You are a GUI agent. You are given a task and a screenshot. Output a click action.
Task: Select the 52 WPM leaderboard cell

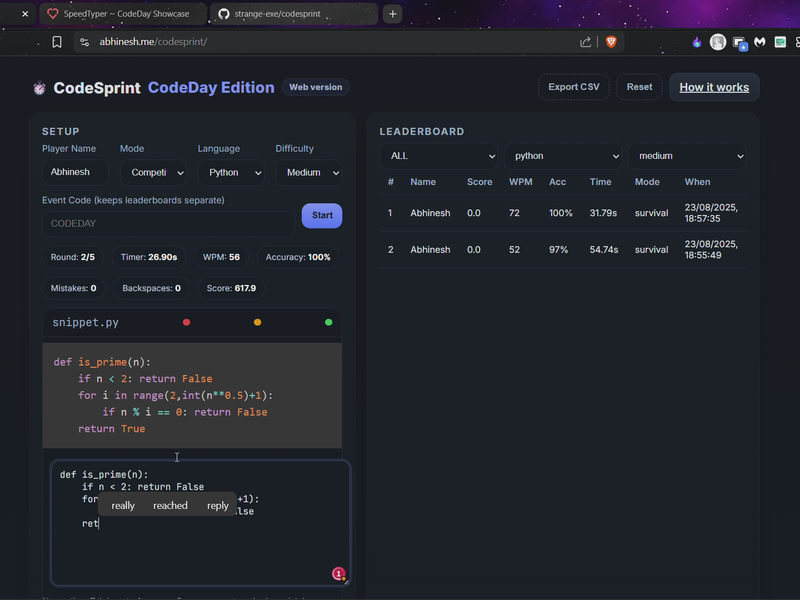pyautogui.click(x=514, y=250)
